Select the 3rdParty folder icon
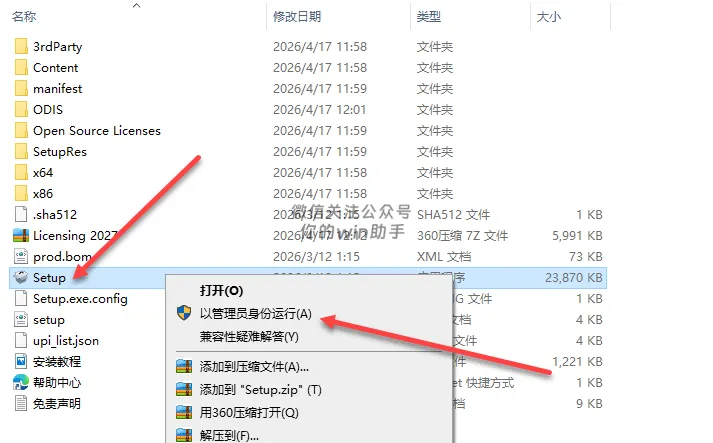 tap(21, 46)
